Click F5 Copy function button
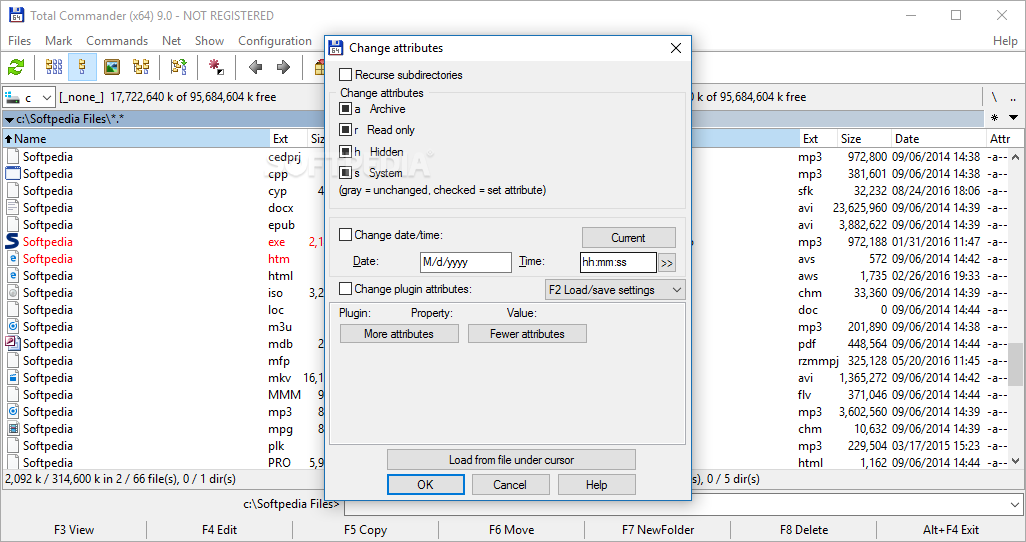Viewport: 1026px width, 542px height. coord(365,530)
